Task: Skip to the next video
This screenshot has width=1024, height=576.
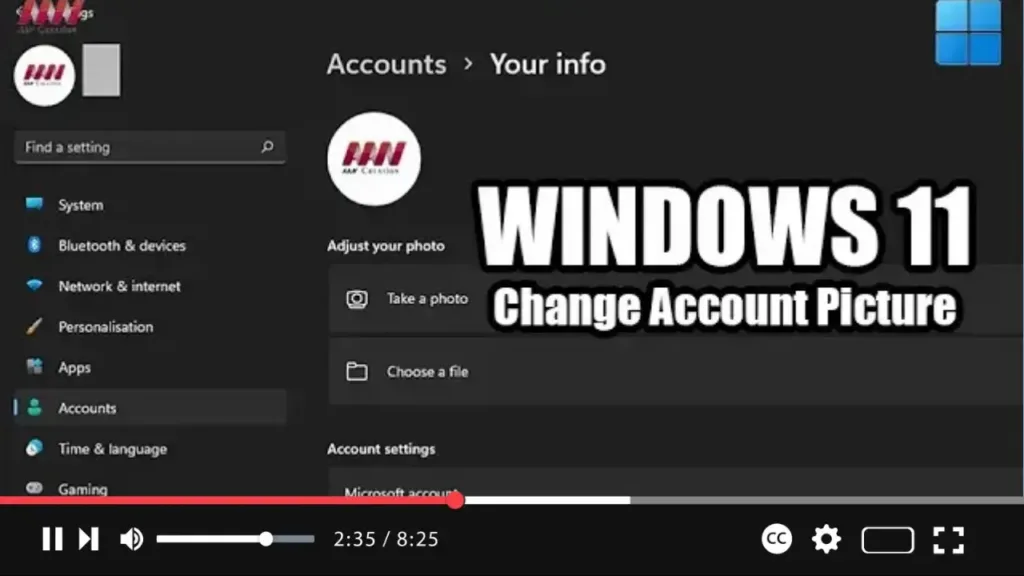Action: 89,540
